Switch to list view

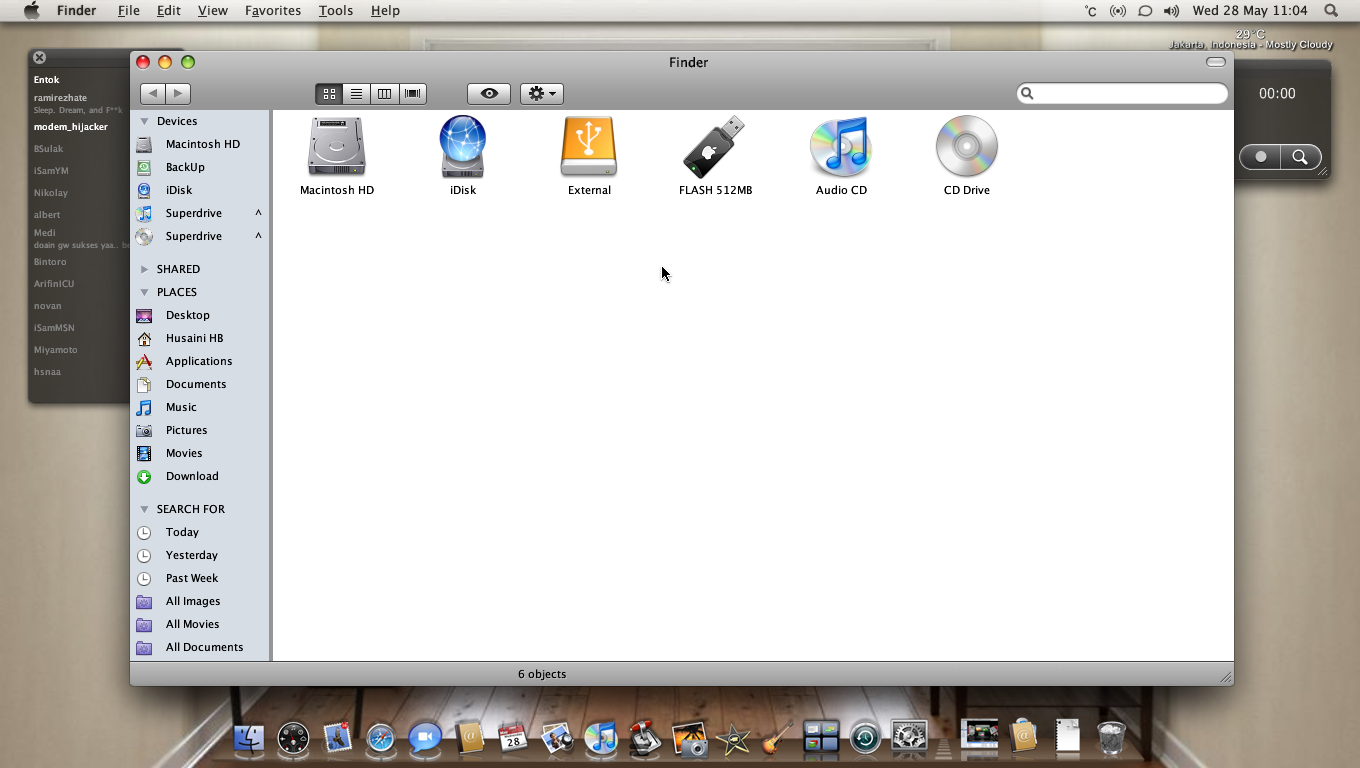pos(356,94)
